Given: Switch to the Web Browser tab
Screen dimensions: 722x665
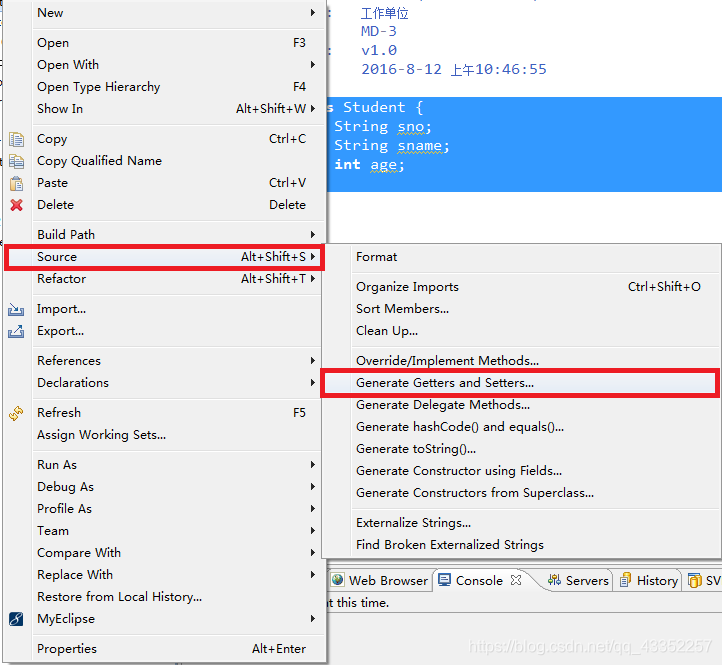Looking at the screenshot, I should (x=380, y=580).
